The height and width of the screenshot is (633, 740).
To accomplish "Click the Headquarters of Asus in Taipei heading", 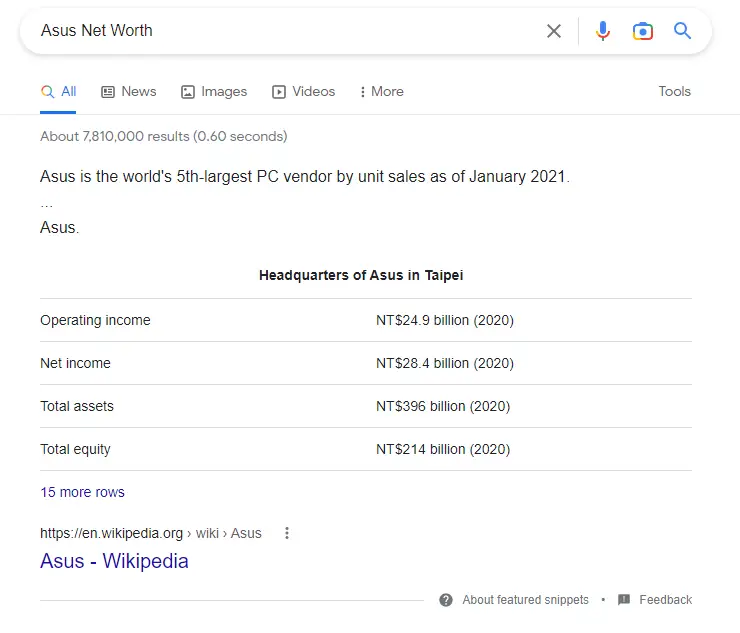I will (x=361, y=275).
